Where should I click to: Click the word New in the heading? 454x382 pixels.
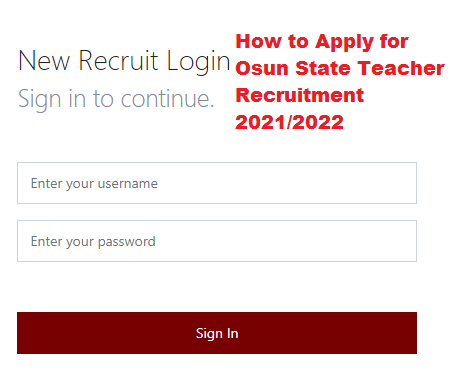click(x=44, y=61)
